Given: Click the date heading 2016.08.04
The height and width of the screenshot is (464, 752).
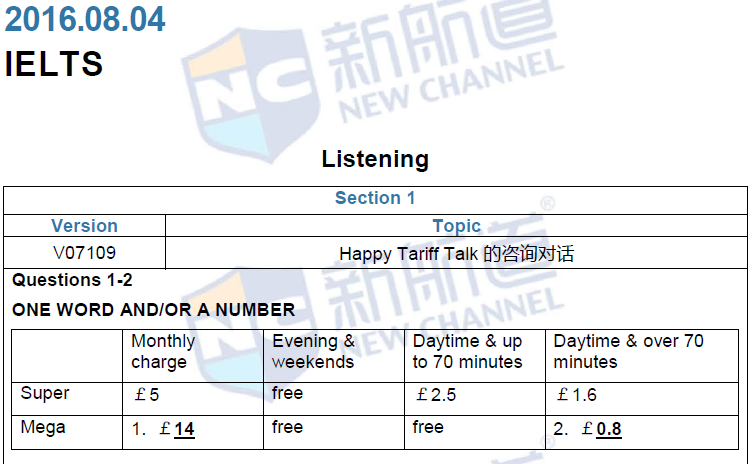Looking at the screenshot, I should 85,19.
